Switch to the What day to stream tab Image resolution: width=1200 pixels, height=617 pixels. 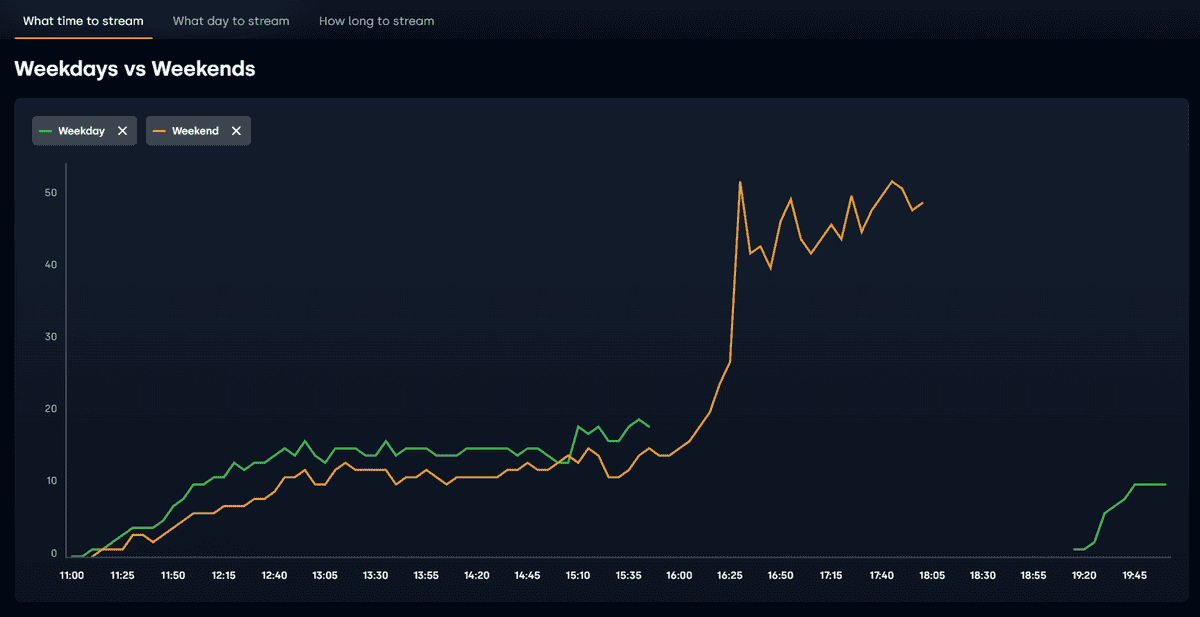coord(231,21)
